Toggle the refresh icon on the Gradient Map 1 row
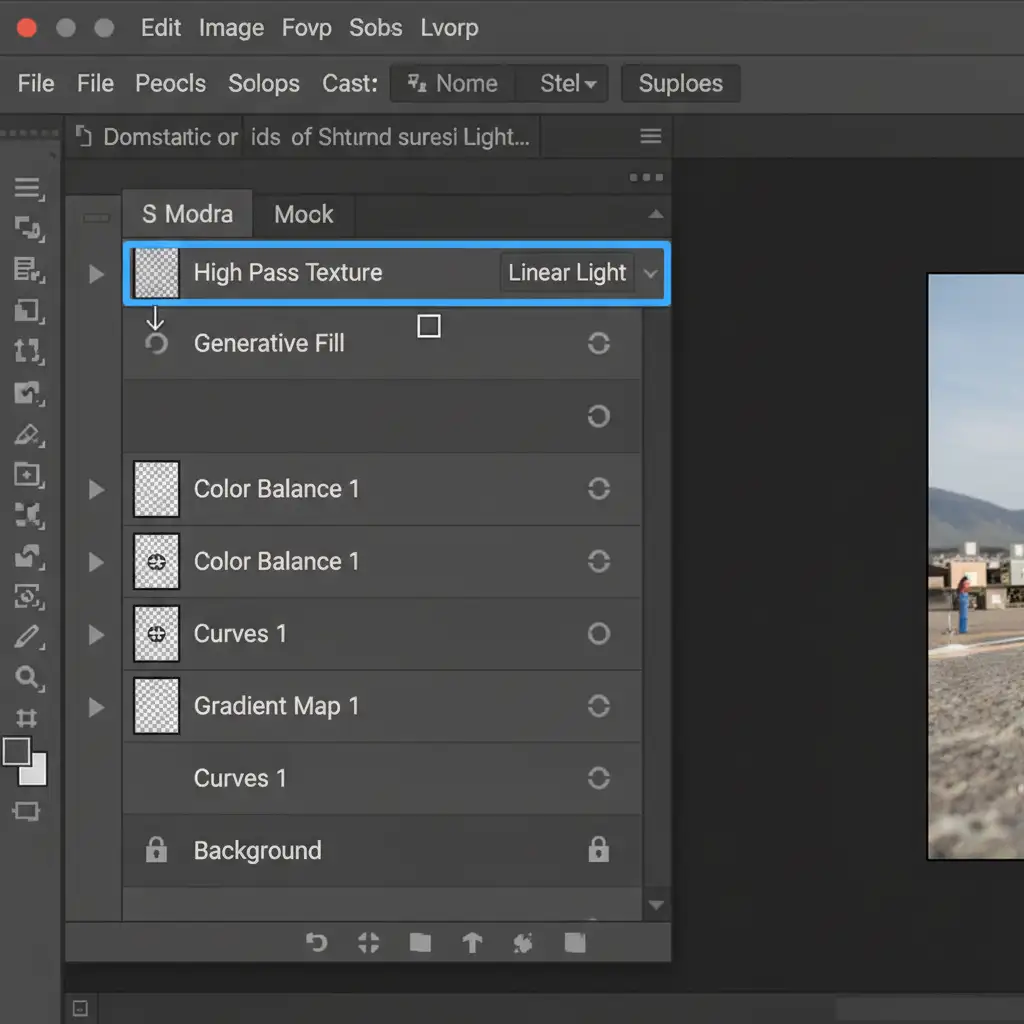 pos(598,706)
